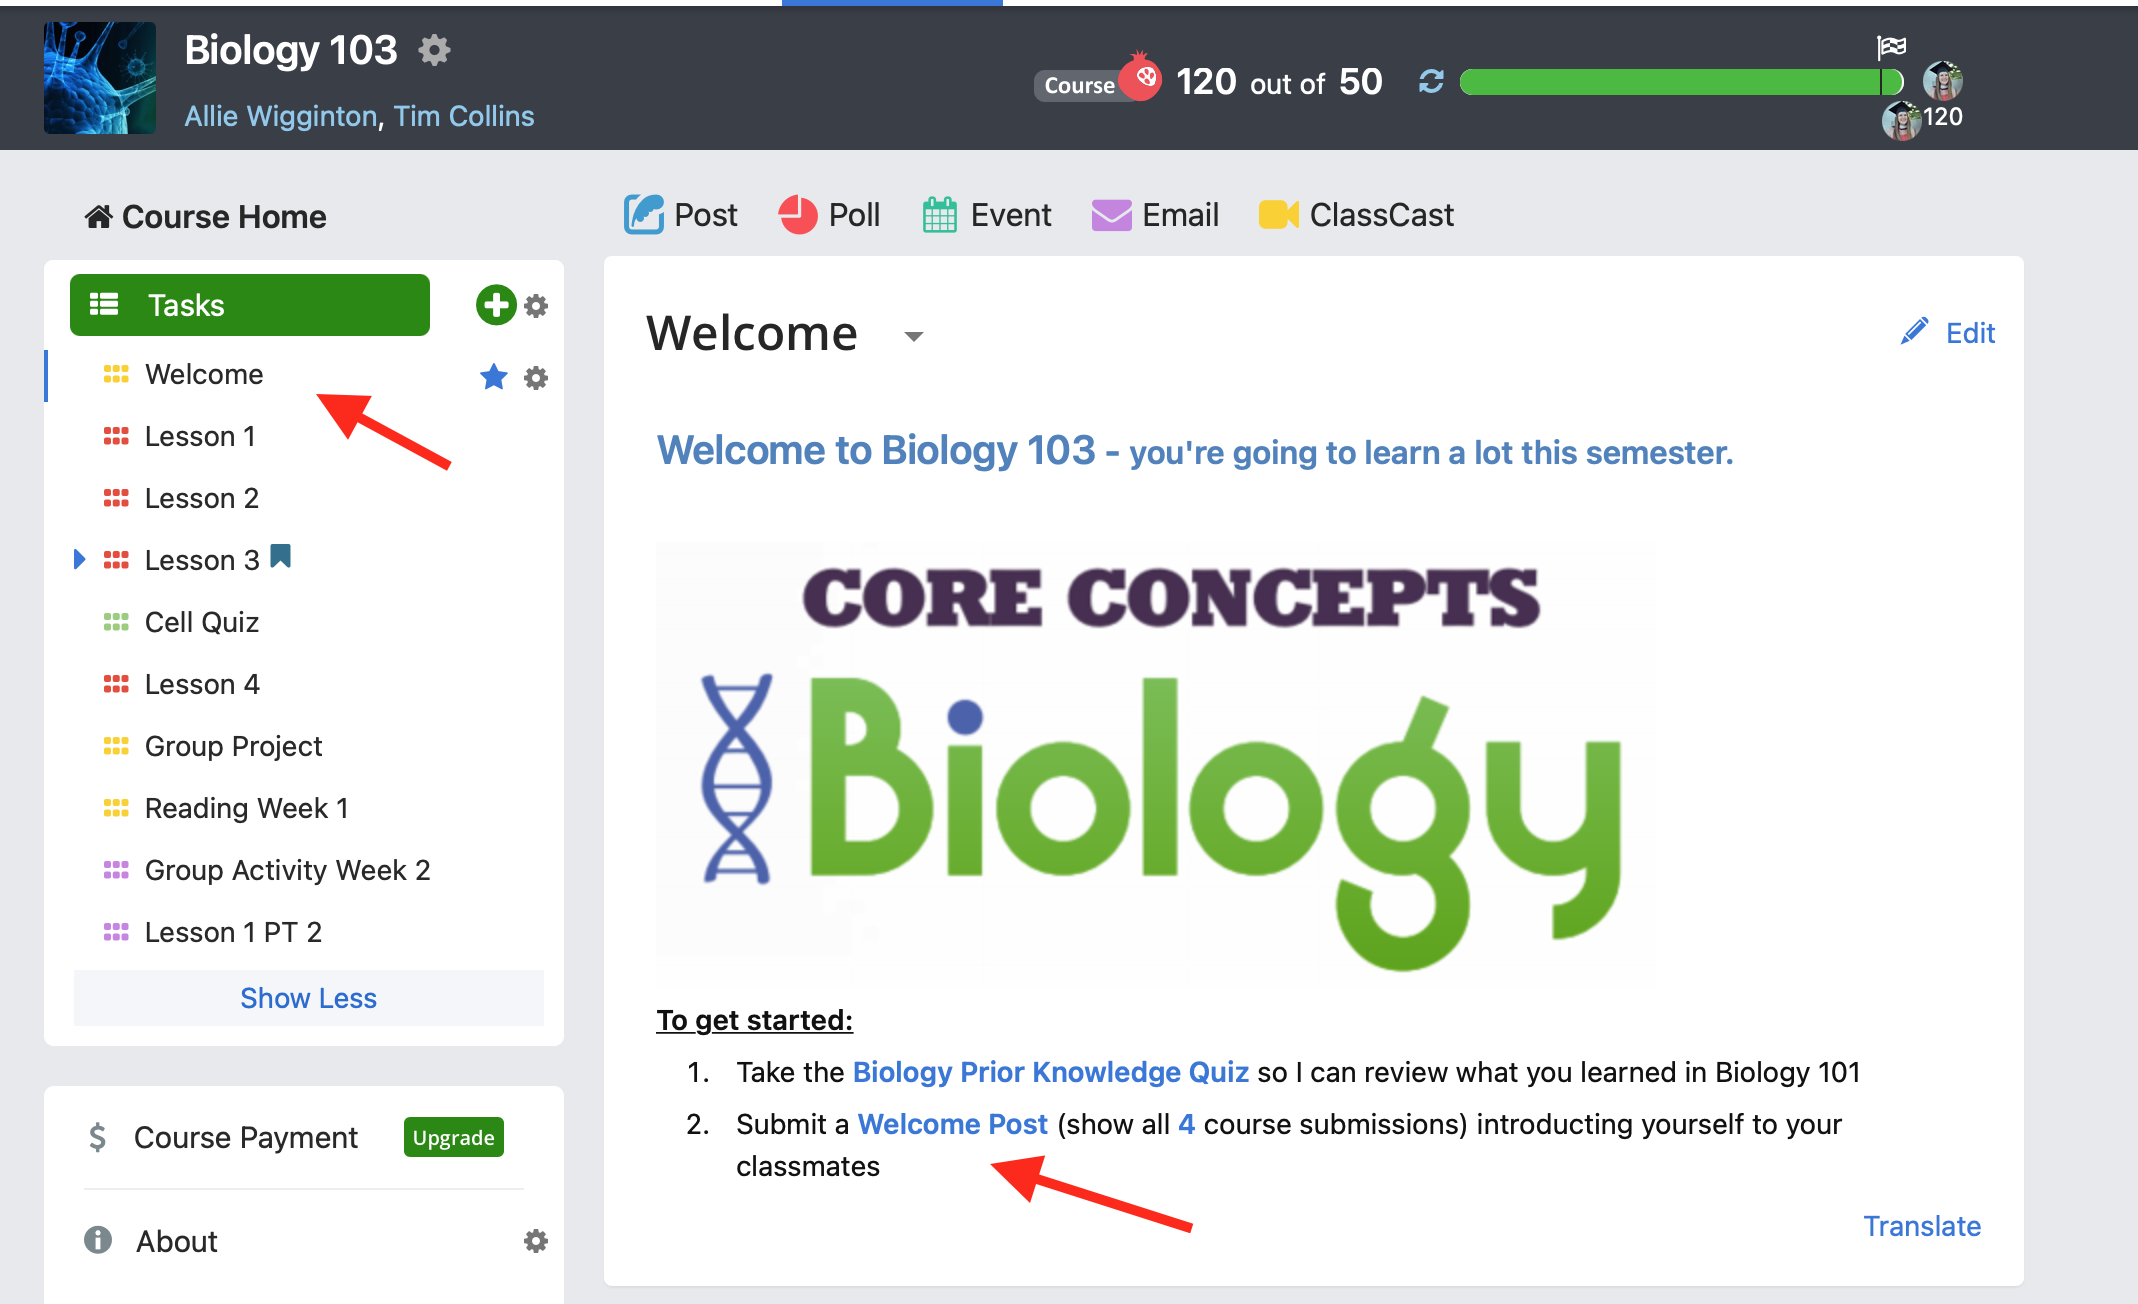The width and height of the screenshot is (2138, 1304).
Task: Click the green course progress bar
Action: 1680,82
